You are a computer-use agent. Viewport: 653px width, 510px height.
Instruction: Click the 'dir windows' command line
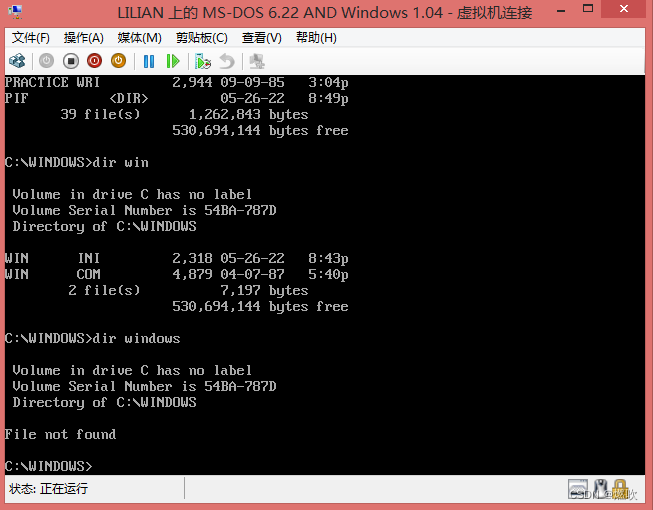[x=92, y=338]
